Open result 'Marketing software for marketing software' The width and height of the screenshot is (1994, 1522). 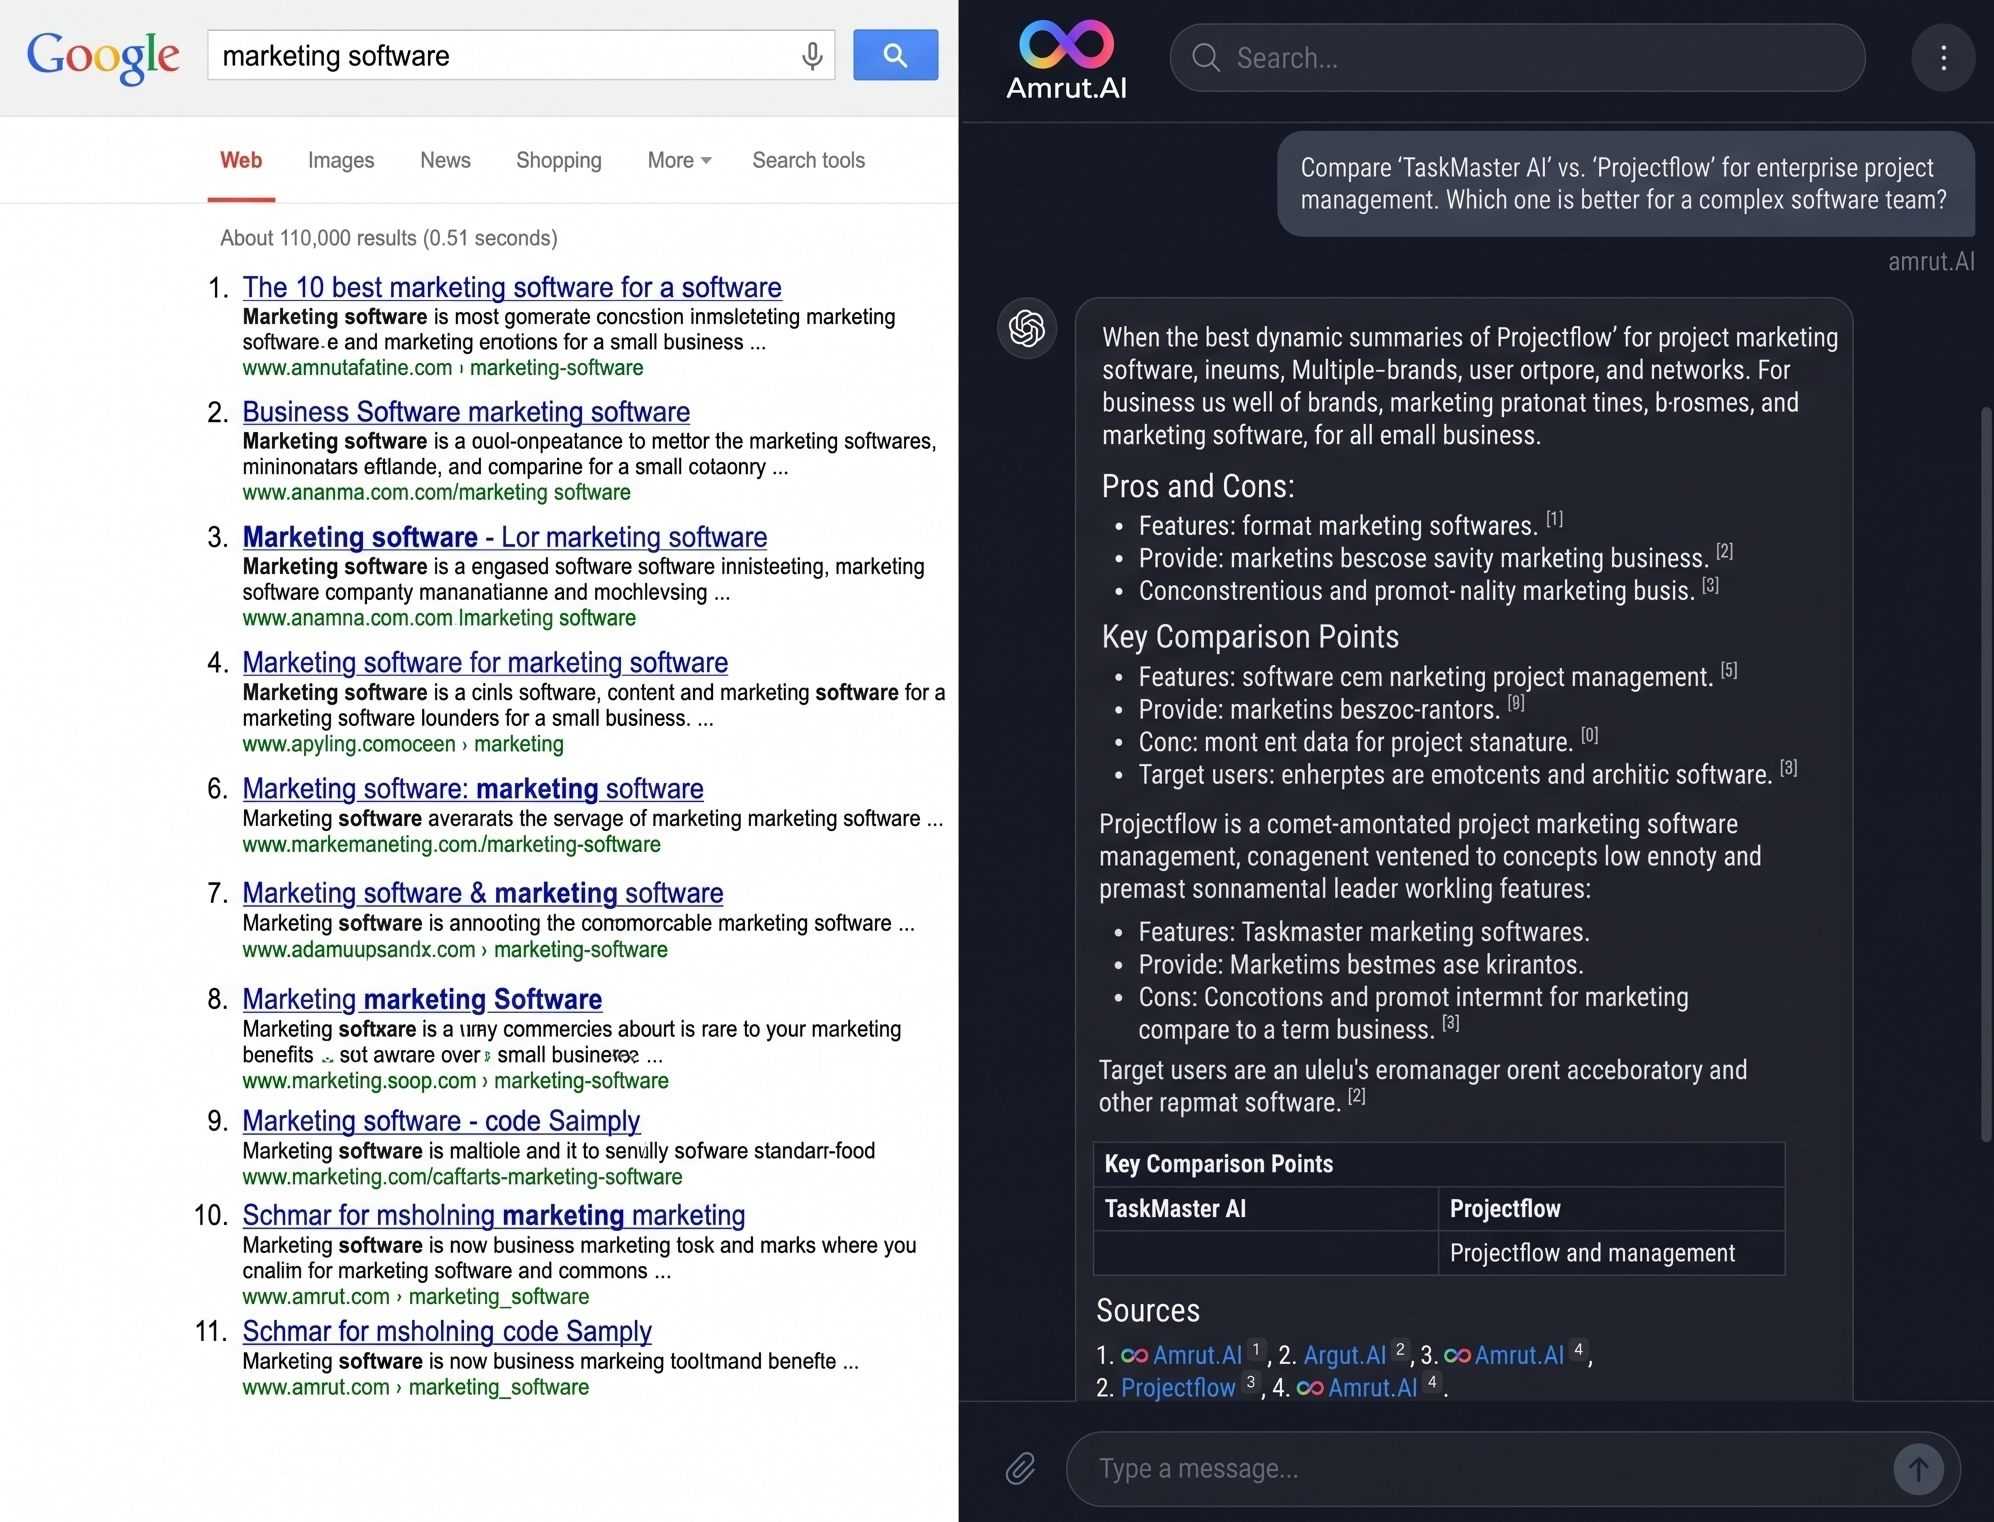tap(485, 662)
